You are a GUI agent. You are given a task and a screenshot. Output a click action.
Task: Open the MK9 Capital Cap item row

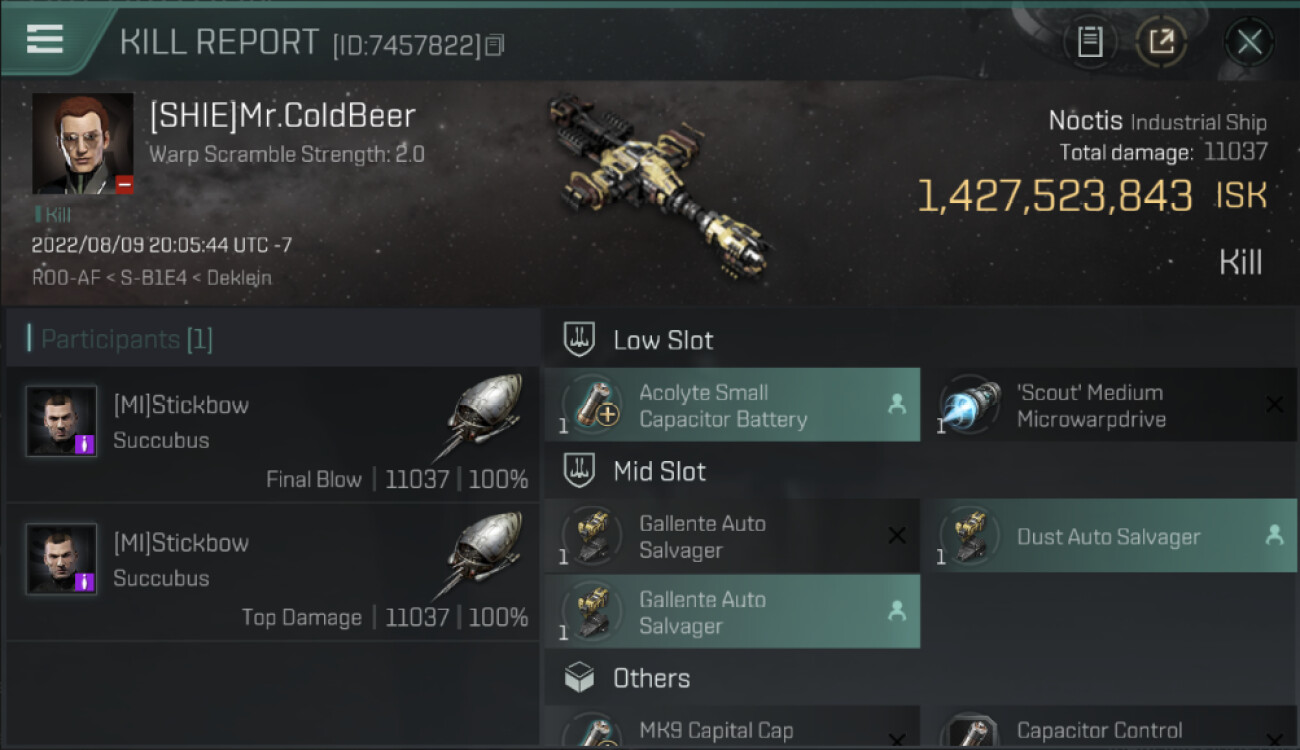coord(732,726)
